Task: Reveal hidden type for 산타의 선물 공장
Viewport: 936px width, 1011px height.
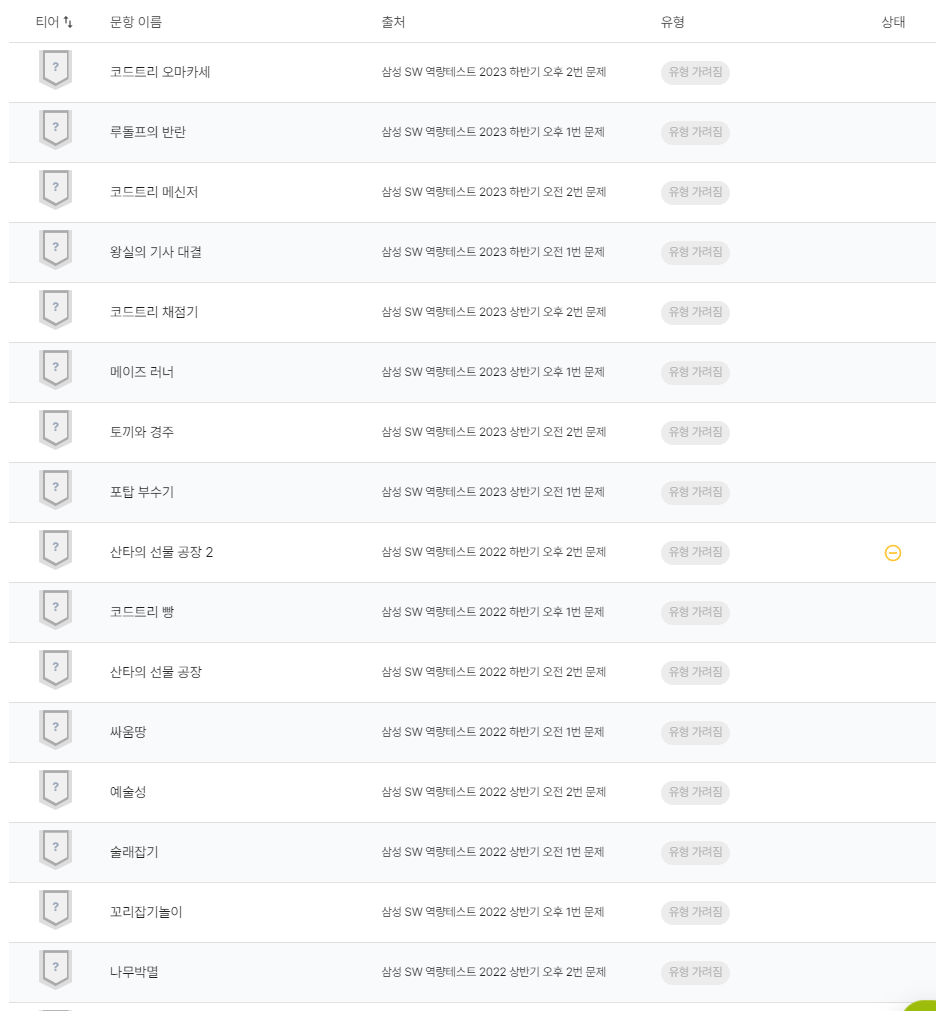Action: tap(695, 672)
